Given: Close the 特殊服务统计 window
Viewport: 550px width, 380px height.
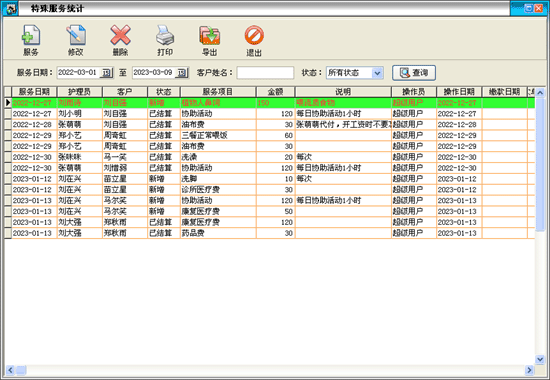Looking at the screenshot, I should 538,8.
